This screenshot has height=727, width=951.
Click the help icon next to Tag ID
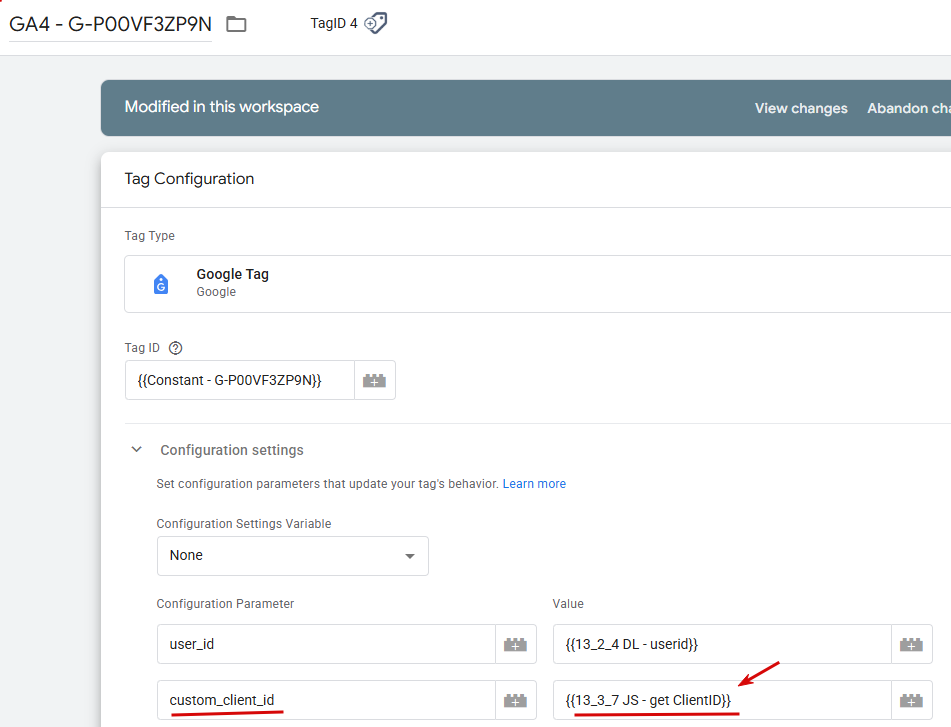pos(176,348)
